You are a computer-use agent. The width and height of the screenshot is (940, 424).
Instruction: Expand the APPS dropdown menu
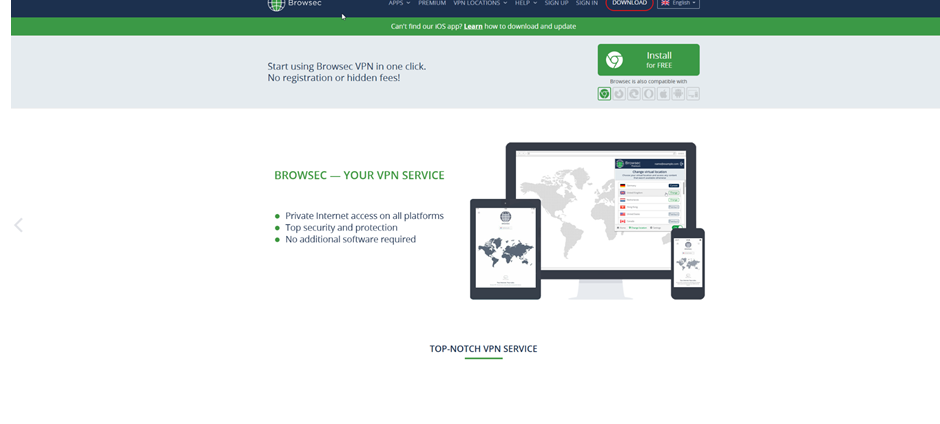coord(400,4)
